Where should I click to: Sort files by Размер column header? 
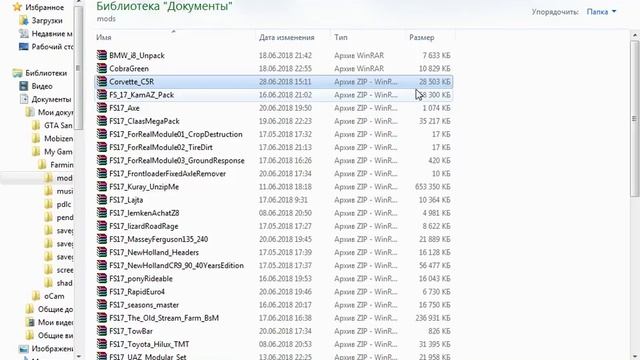pos(422,37)
